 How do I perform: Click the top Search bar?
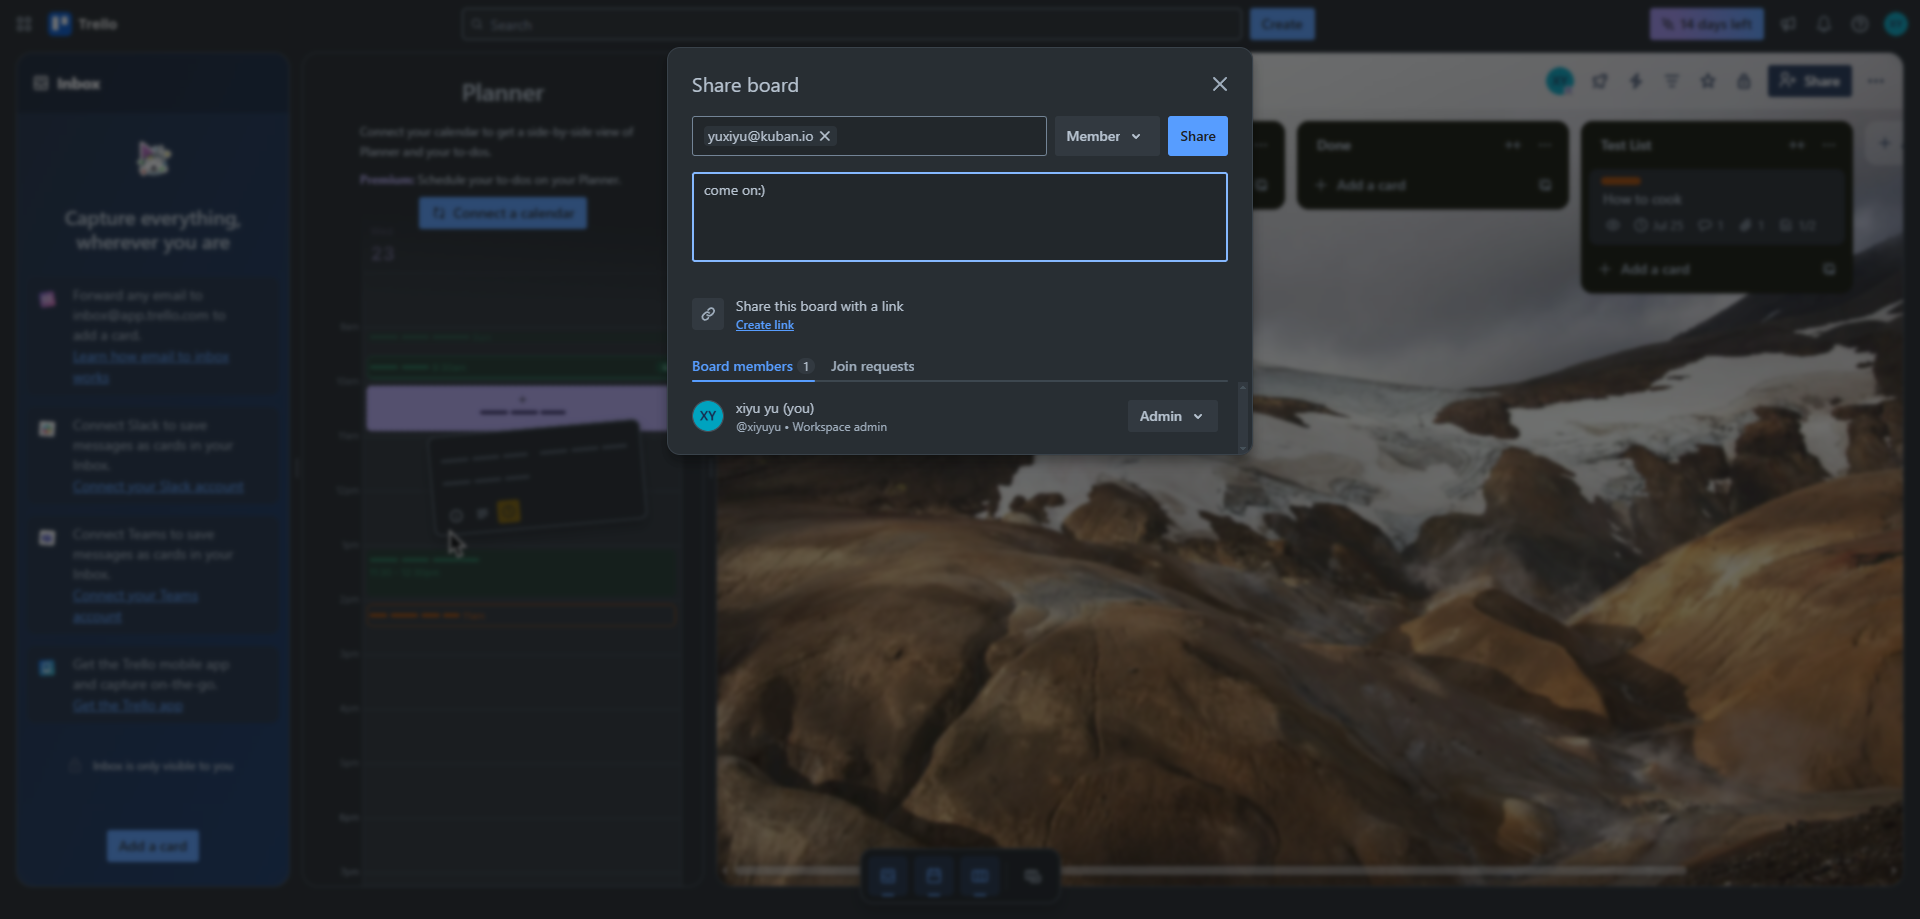(852, 24)
